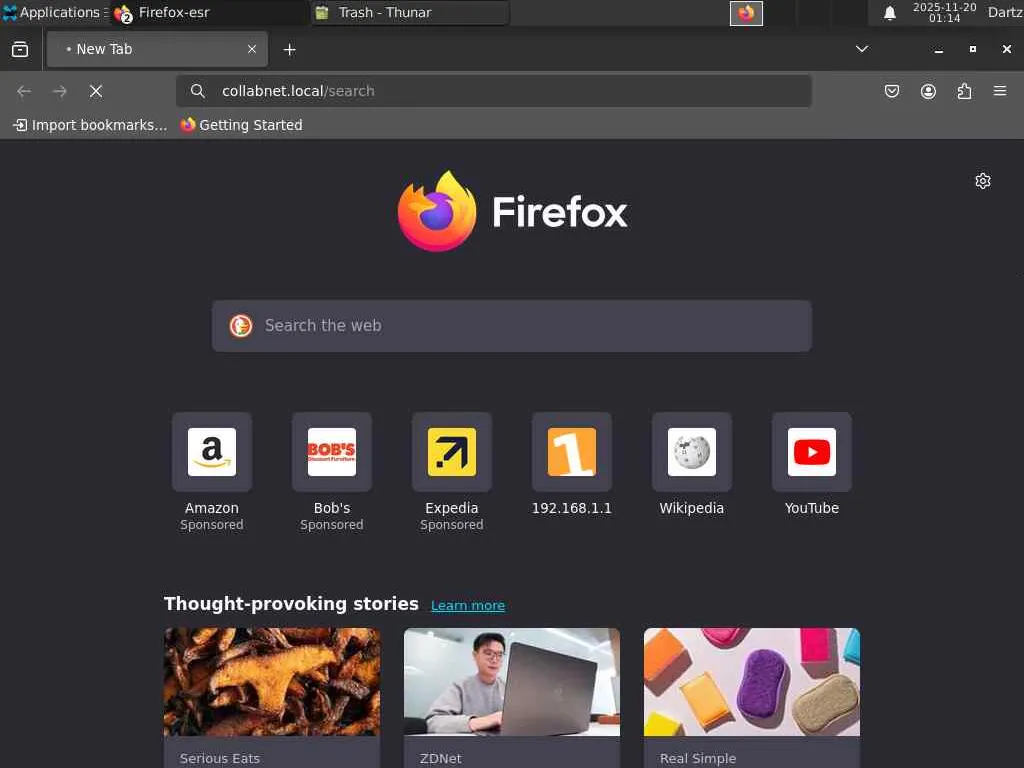Screen dimensions: 1024x768
Task: Click the notification bell in panel
Action: [889, 13]
